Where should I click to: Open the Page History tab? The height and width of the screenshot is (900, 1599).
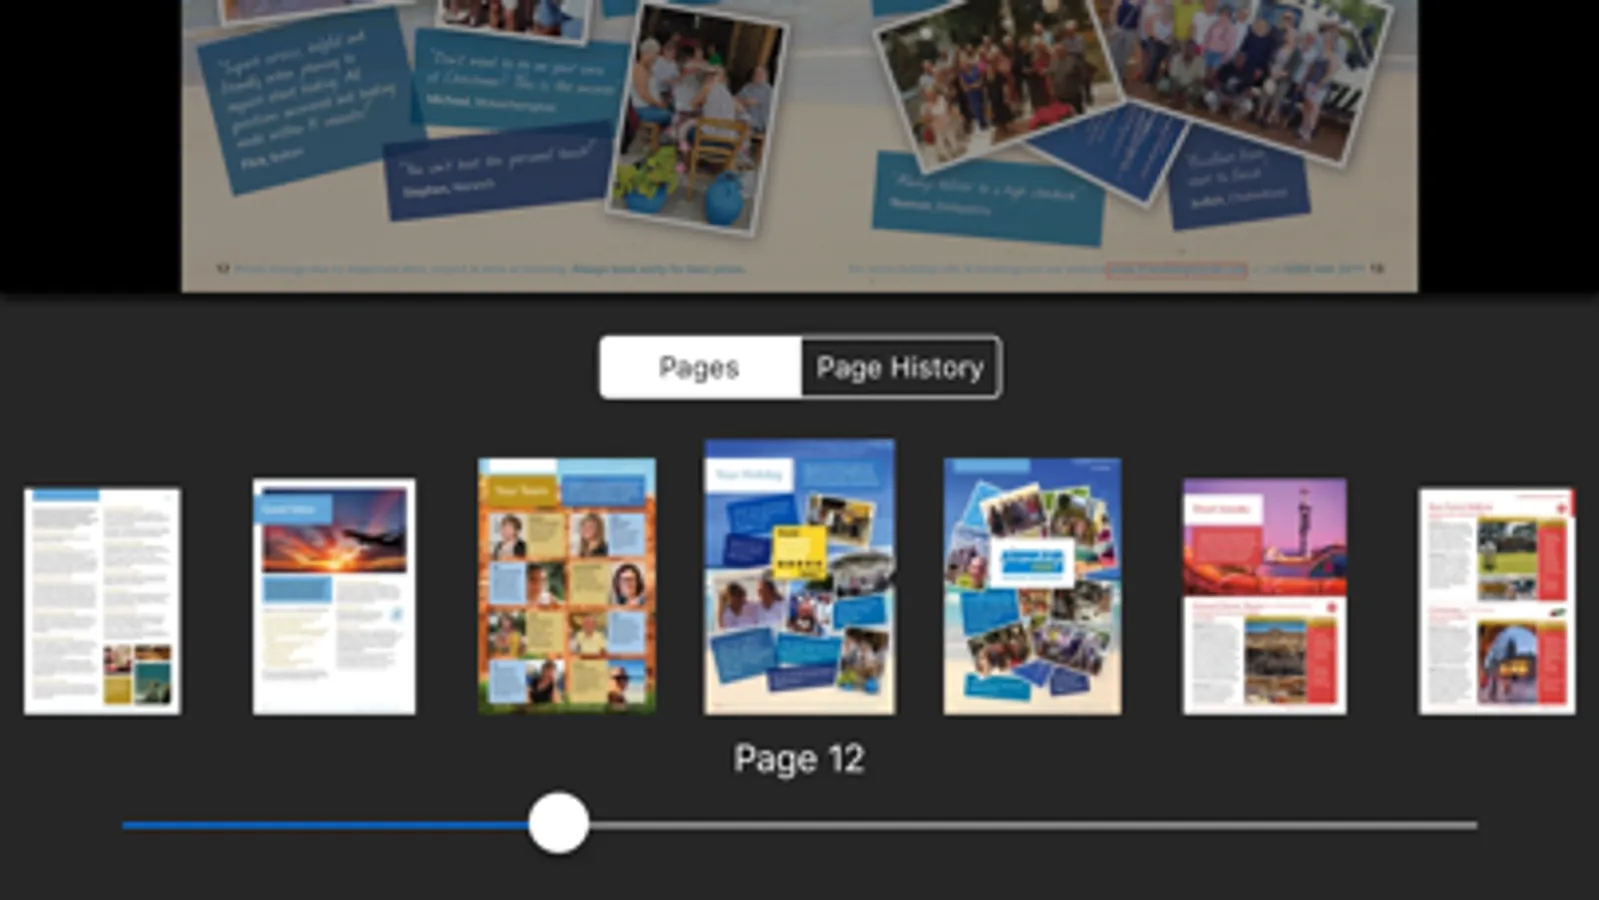coord(900,367)
